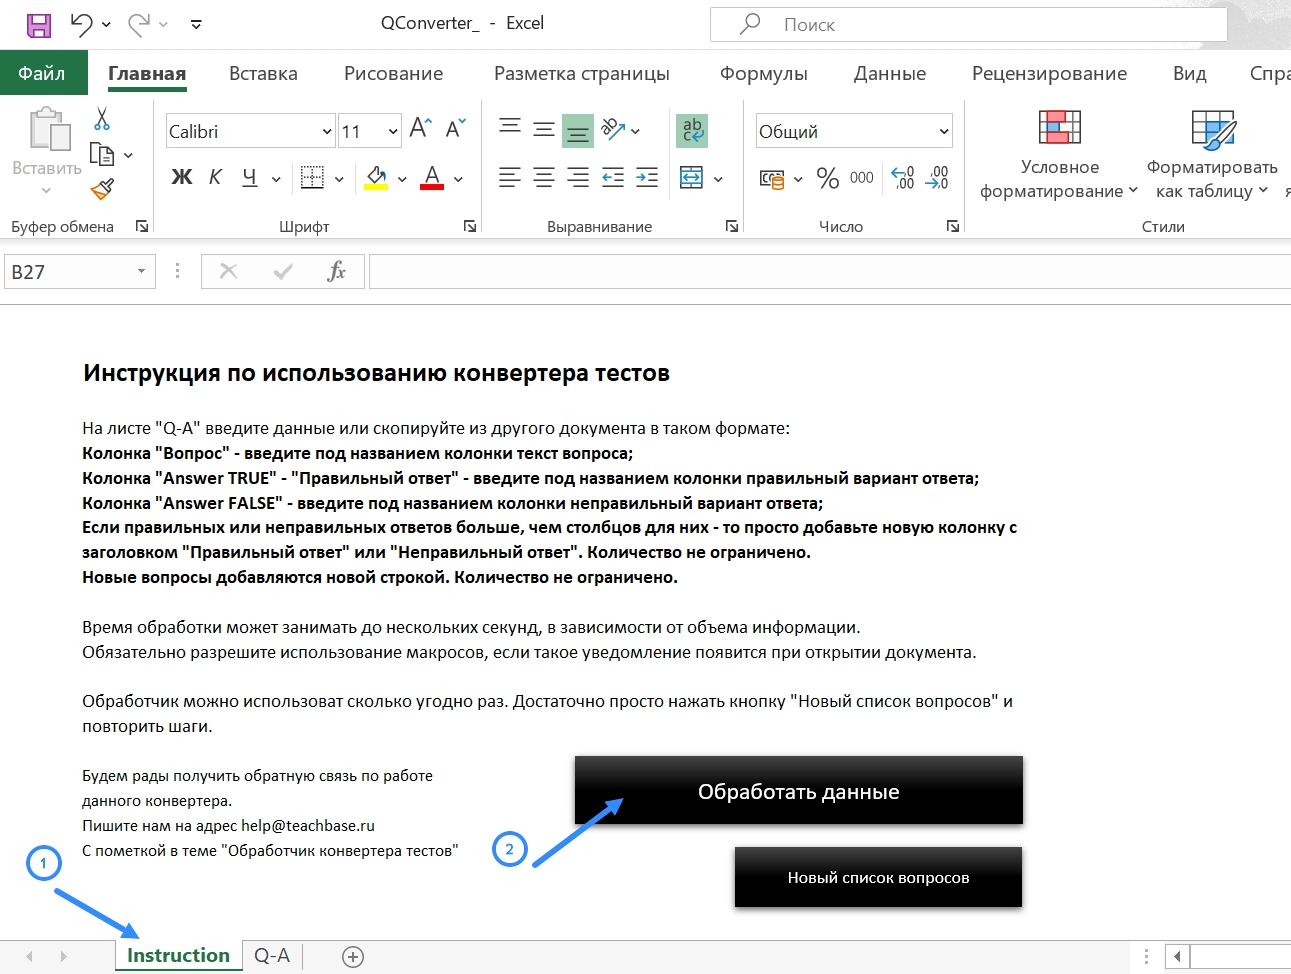Switch to the Рецензирование tab
Image resolution: width=1291 pixels, height=974 pixels.
(x=1049, y=73)
